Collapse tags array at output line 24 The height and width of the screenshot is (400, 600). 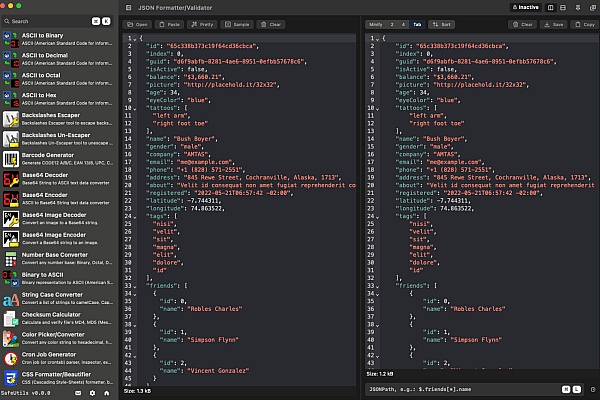pyautogui.click(x=377, y=217)
